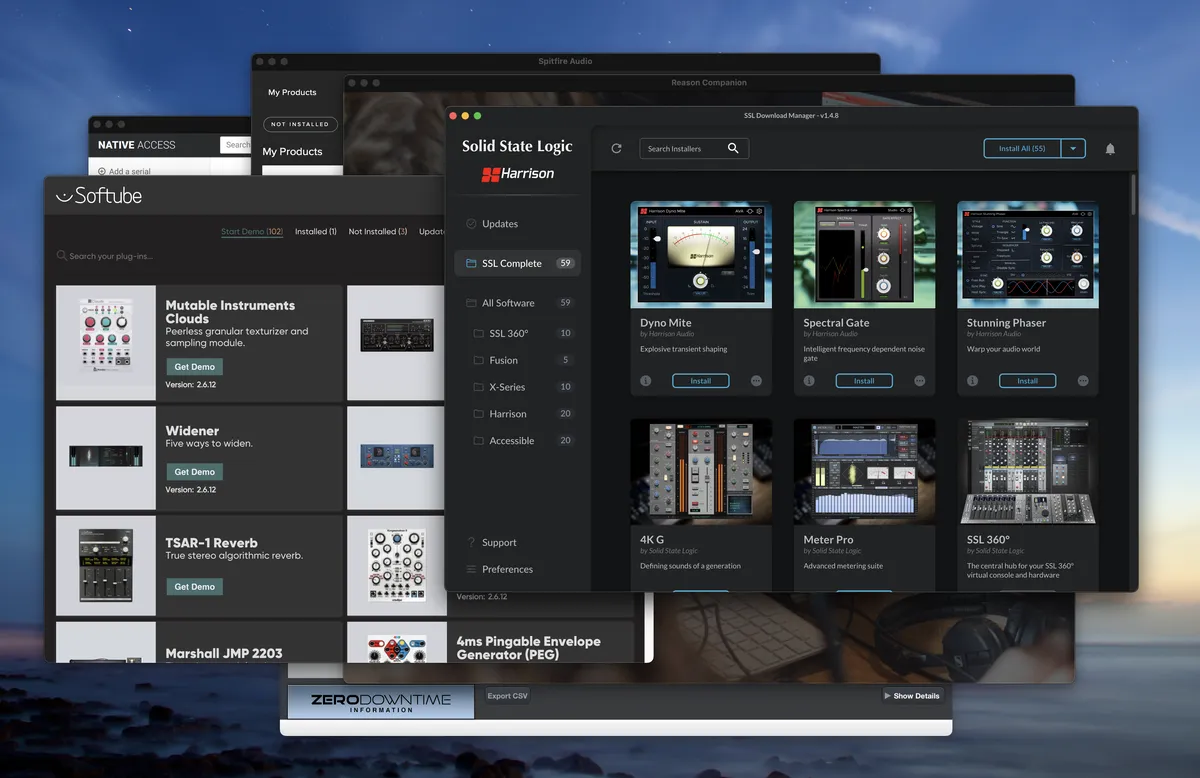Click the info icon on Dyno Mite card
Viewport: 1200px width, 778px height.
645,381
